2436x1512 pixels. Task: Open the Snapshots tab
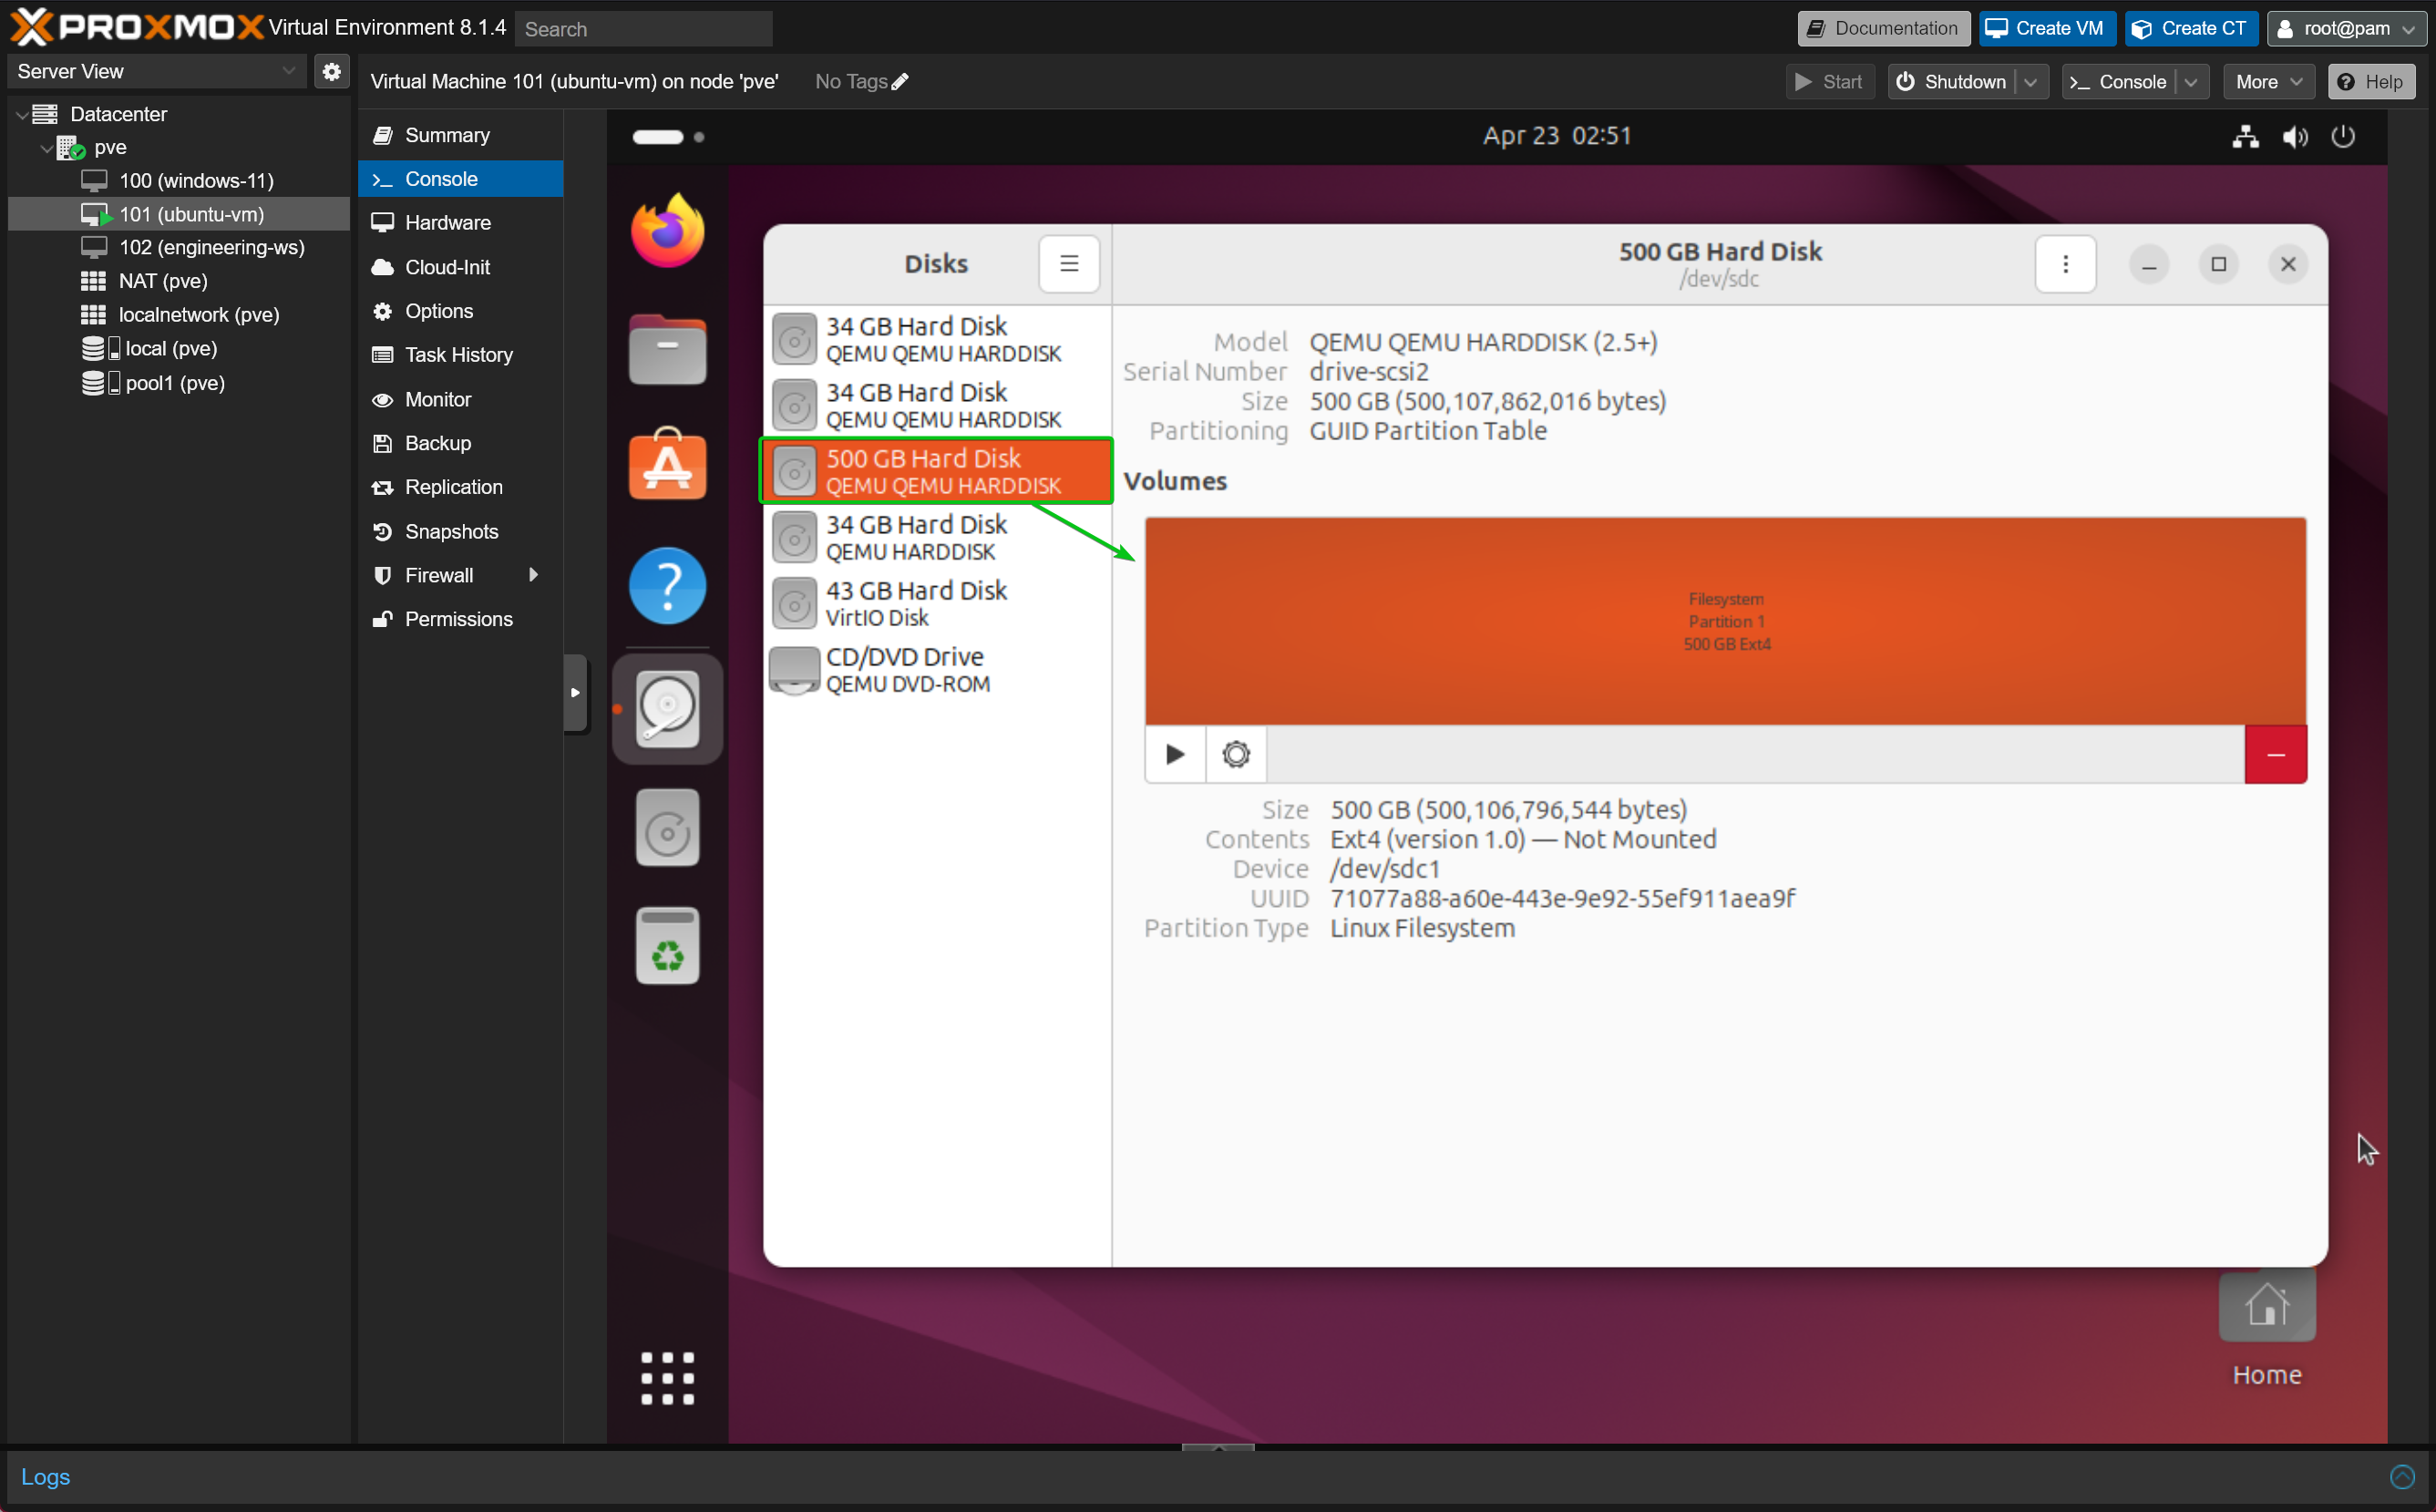click(460, 531)
